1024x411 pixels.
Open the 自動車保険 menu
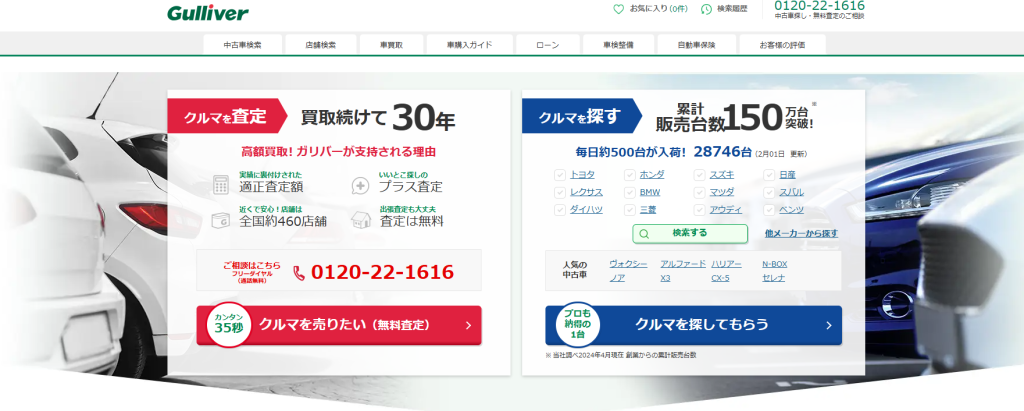pyautogui.click(x=696, y=45)
